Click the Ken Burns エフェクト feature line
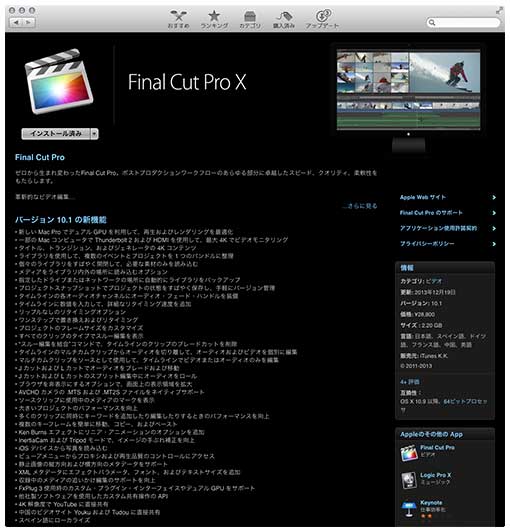This screenshot has width=510, height=532. (x=110, y=432)
